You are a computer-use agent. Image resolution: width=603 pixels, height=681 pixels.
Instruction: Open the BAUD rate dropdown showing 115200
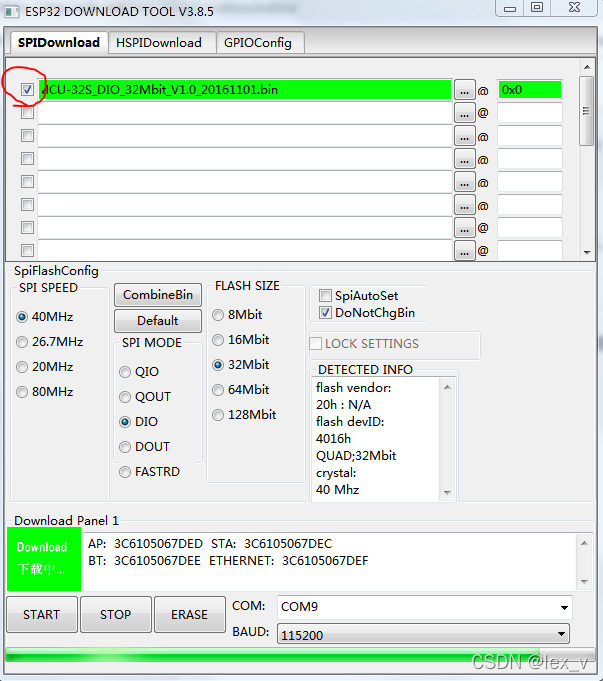[x=423, y=634]
